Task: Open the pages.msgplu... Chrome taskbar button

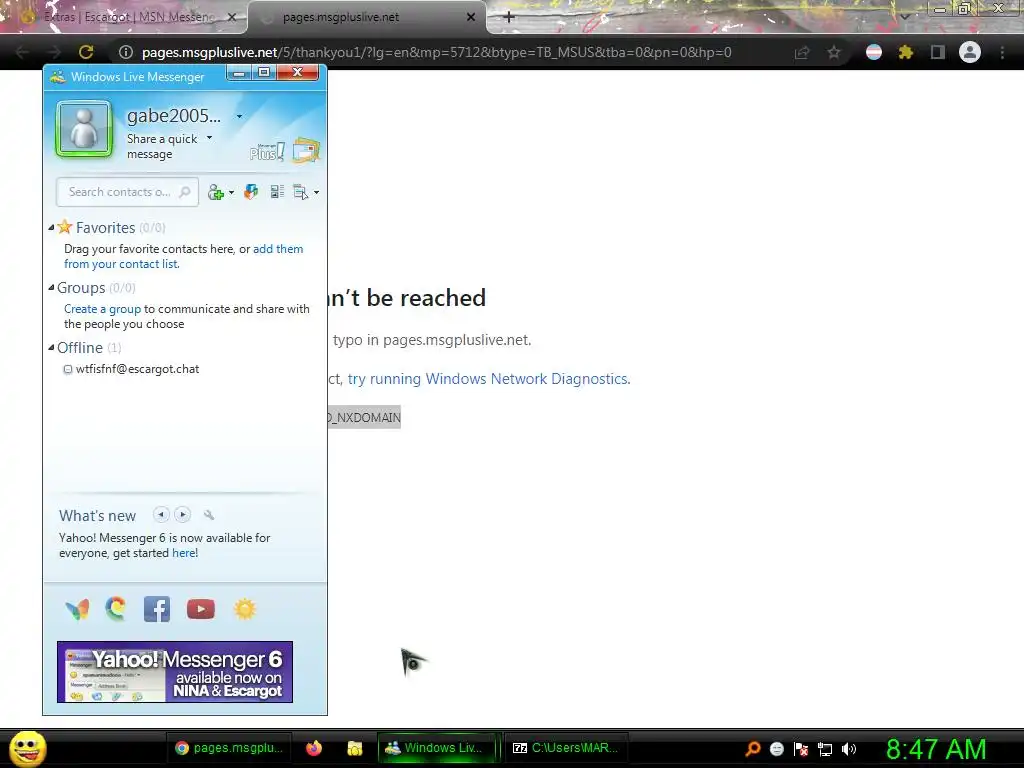Action: (x=230, y=748)
